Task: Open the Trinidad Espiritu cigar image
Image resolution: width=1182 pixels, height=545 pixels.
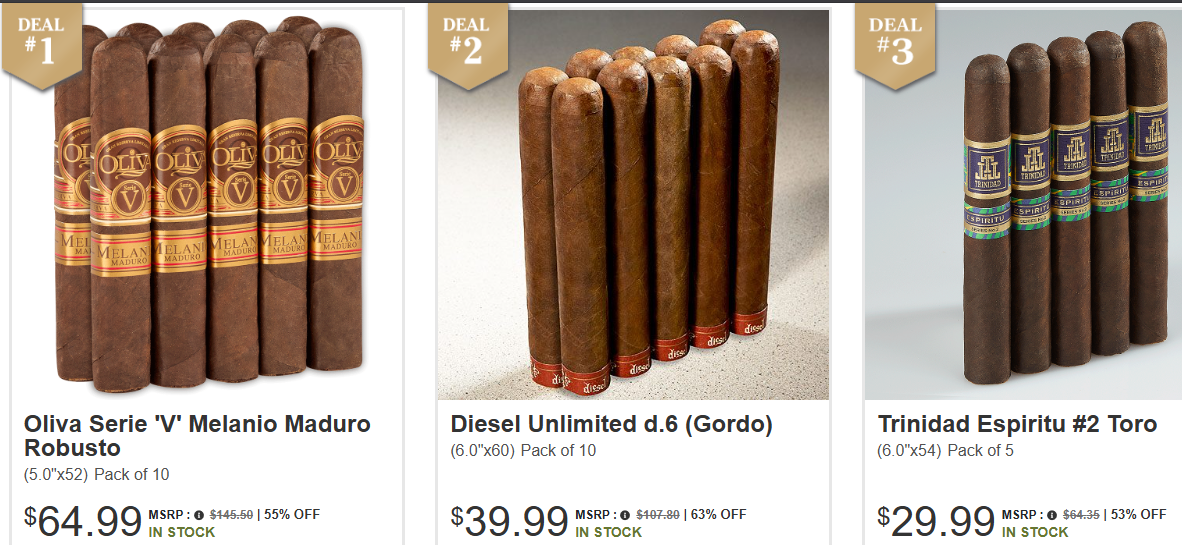Action: 1023,204
